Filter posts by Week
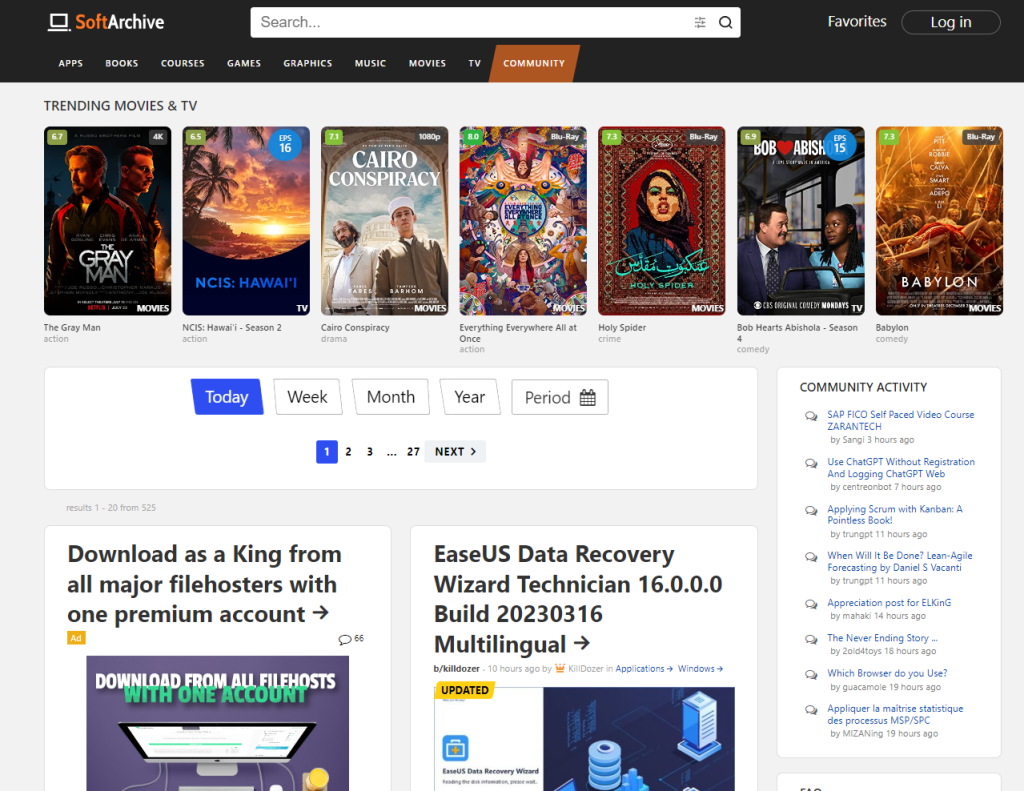1024x791 pixels. 307,396
